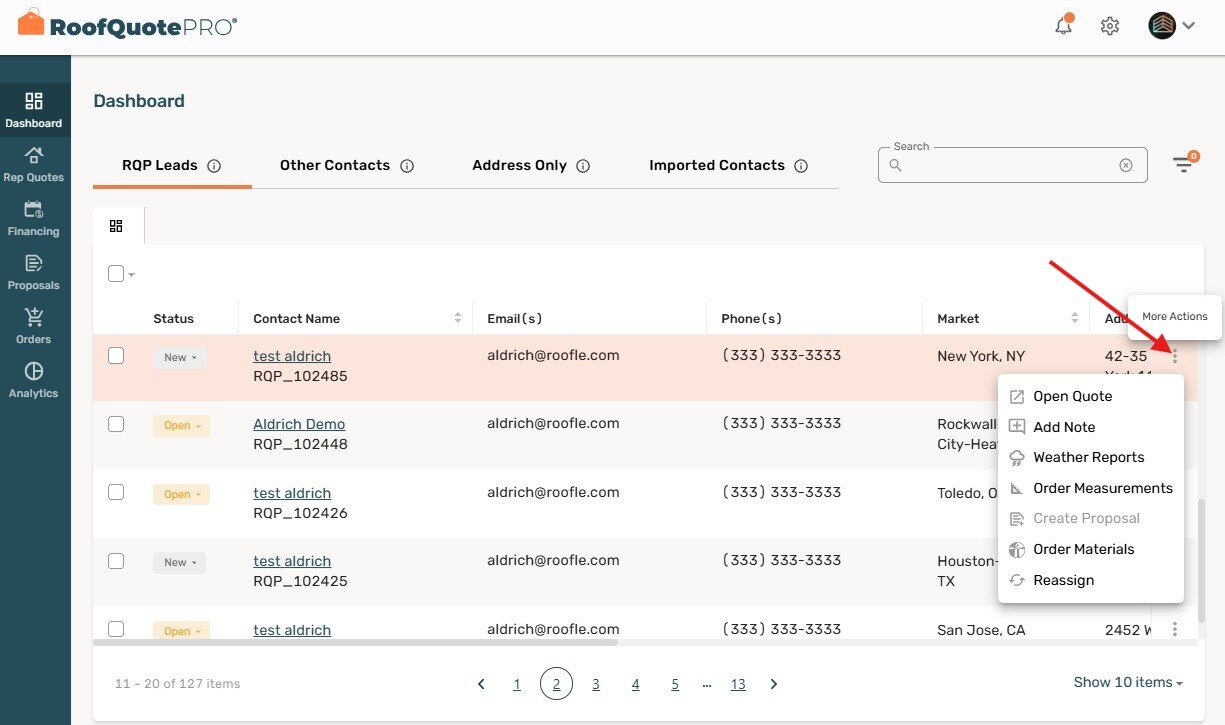Go to page 3 of the leads list
1225x725 pixels.
coord(596,683)
